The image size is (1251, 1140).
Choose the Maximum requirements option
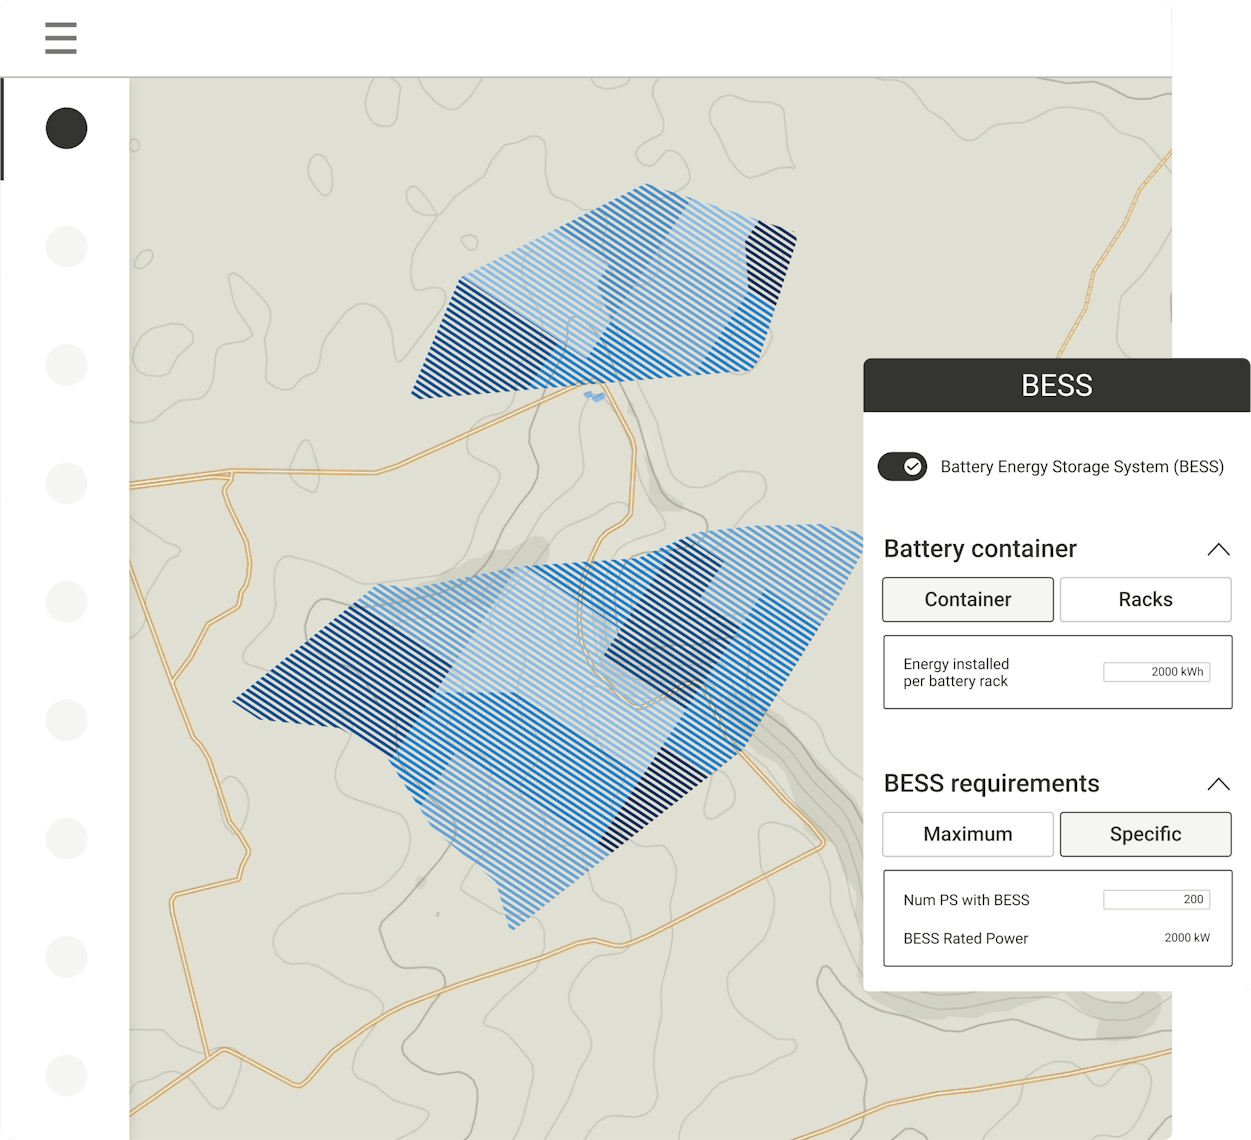(967, 834)
